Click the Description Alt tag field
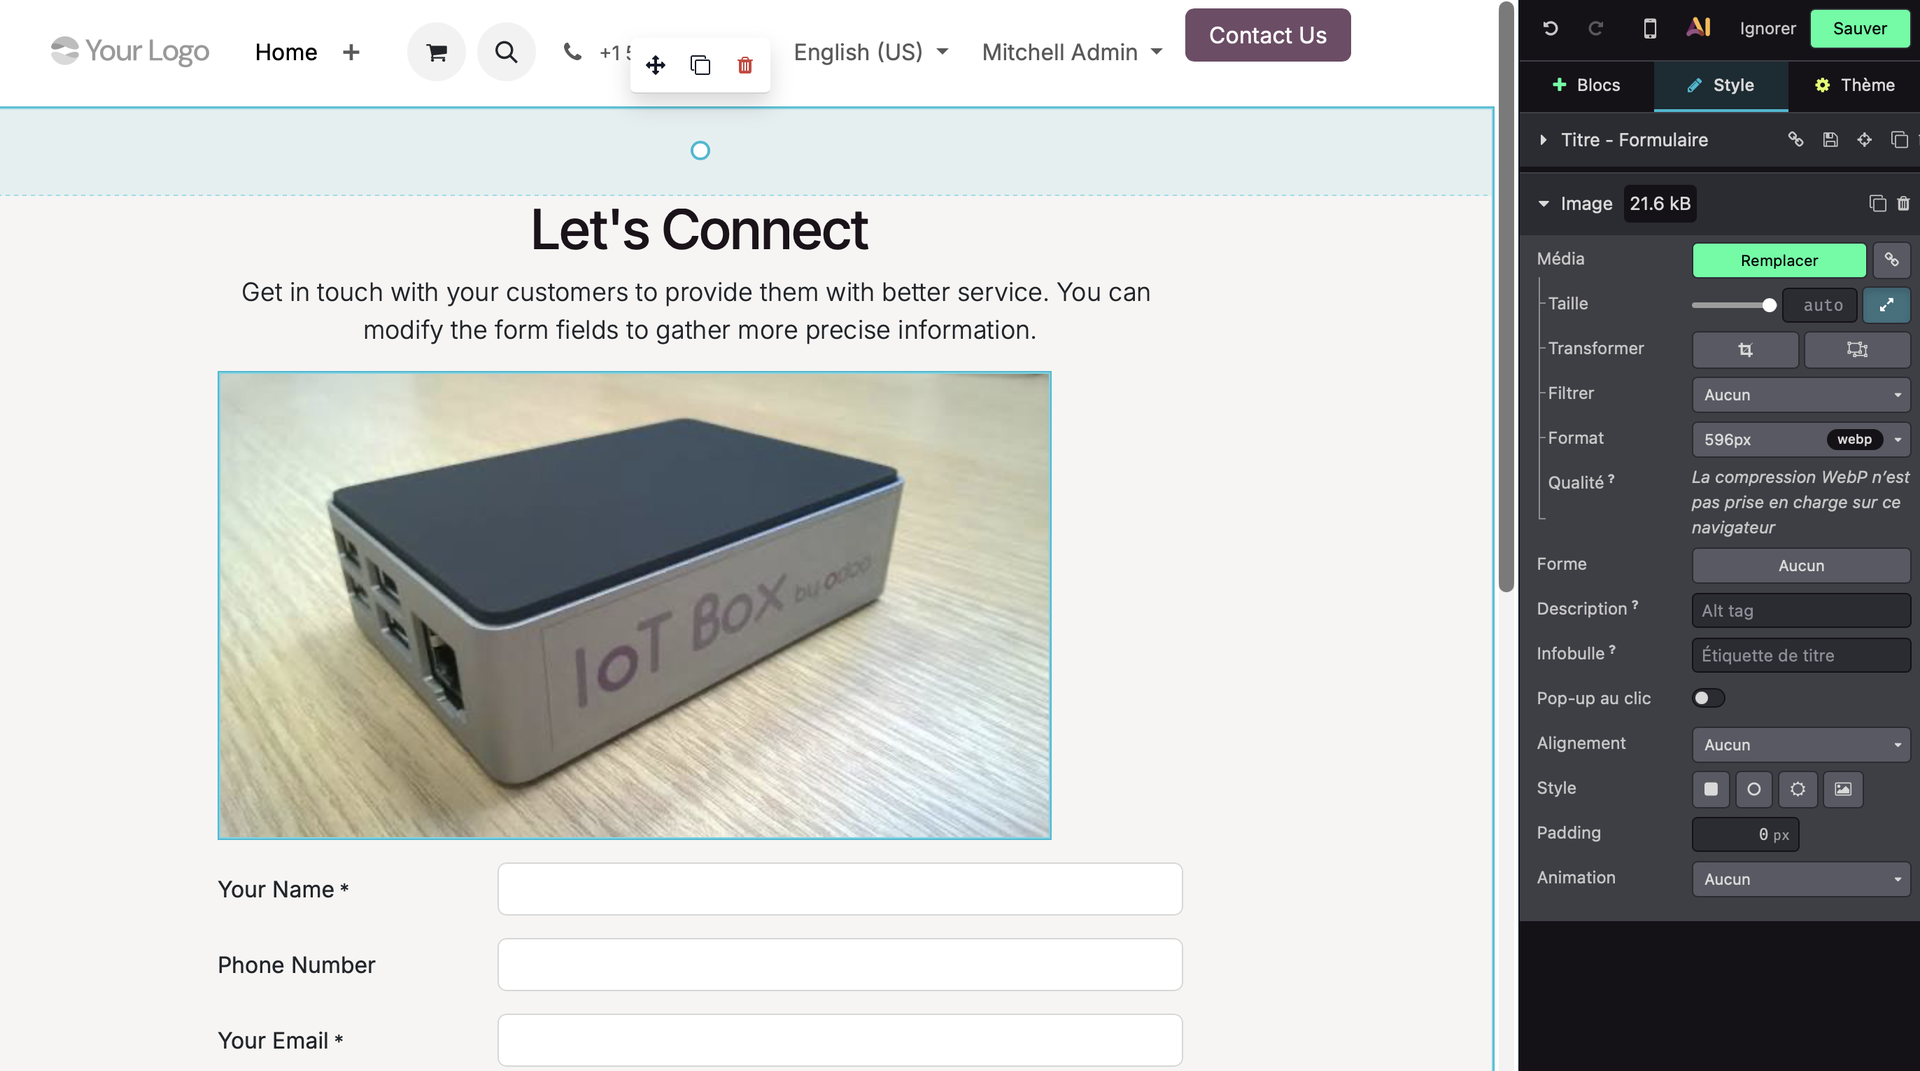 (1801, 610)
